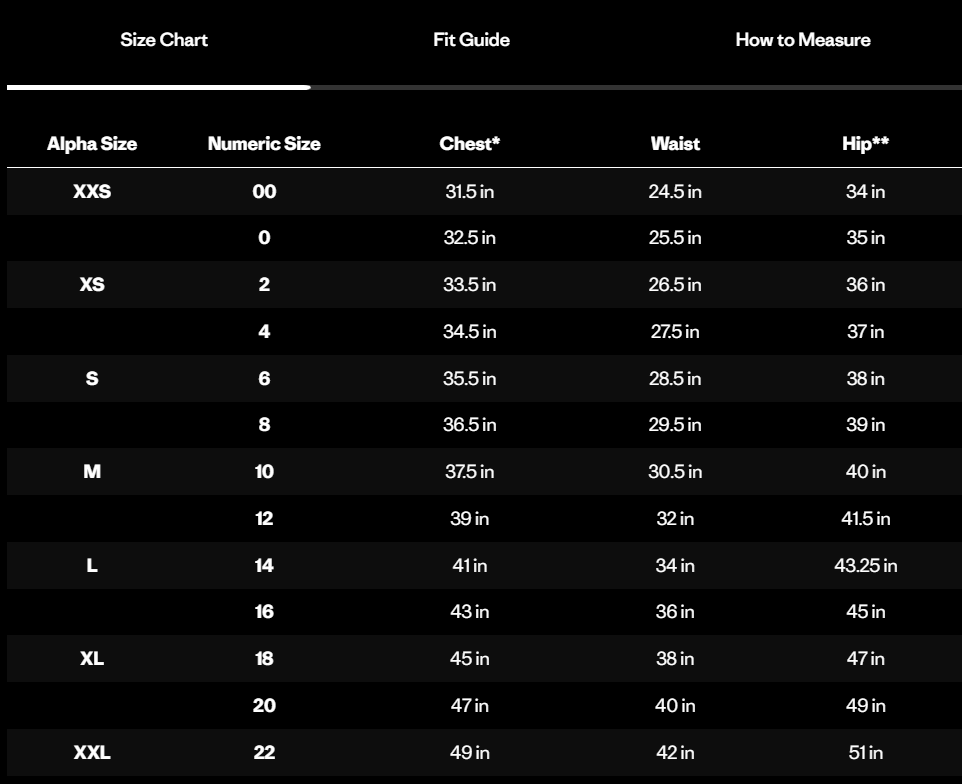Select the XXS alpha size cell
The height and width of the screenshot is (784, 962).
pos(92,191)
